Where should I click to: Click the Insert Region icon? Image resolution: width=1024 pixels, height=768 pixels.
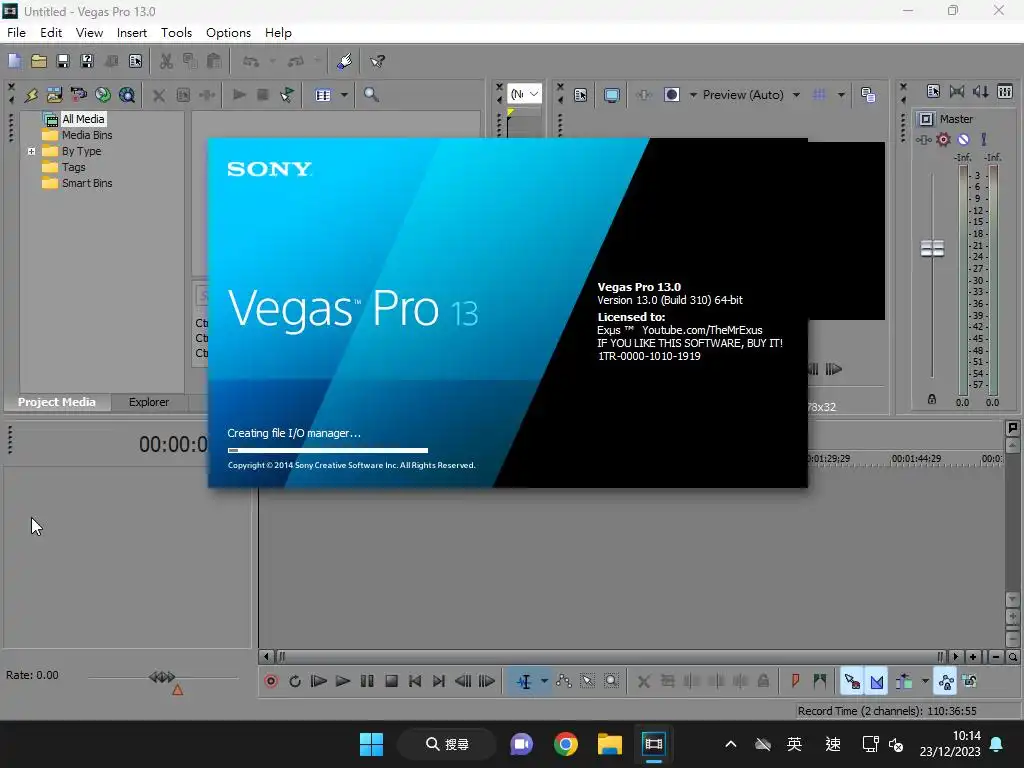point(820,681)
